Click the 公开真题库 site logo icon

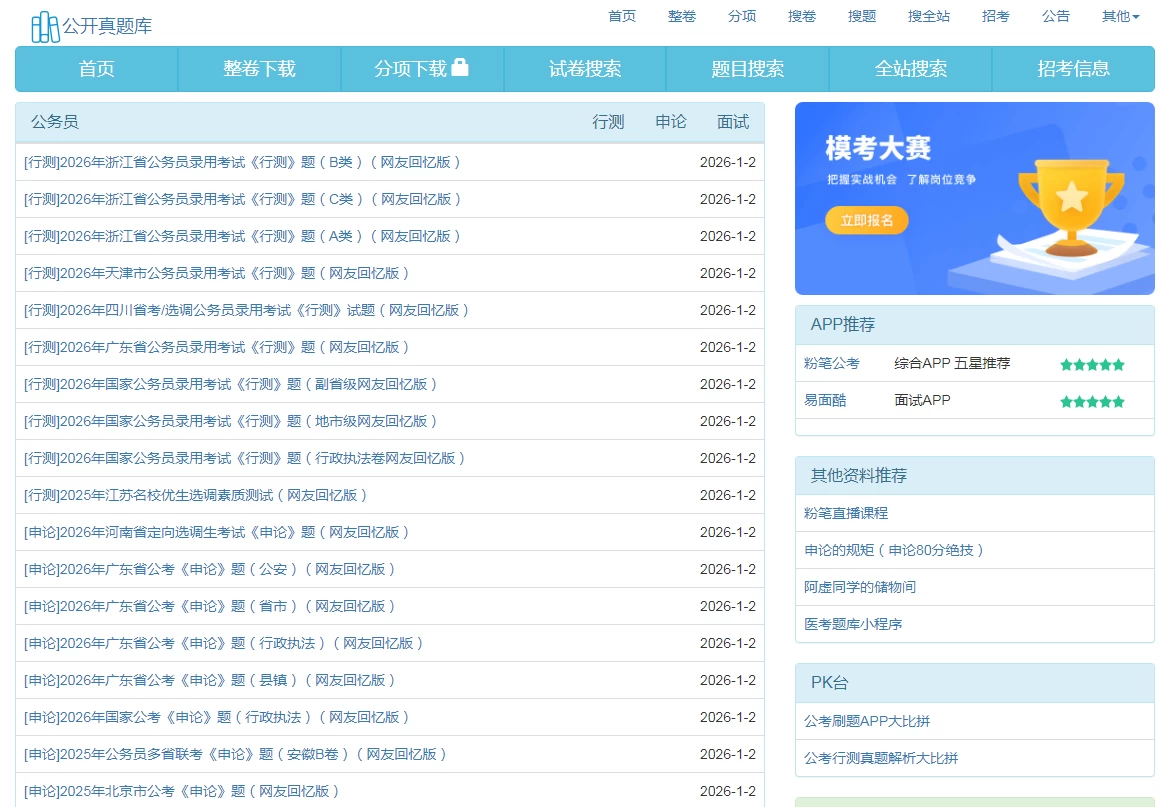(45, 27)
